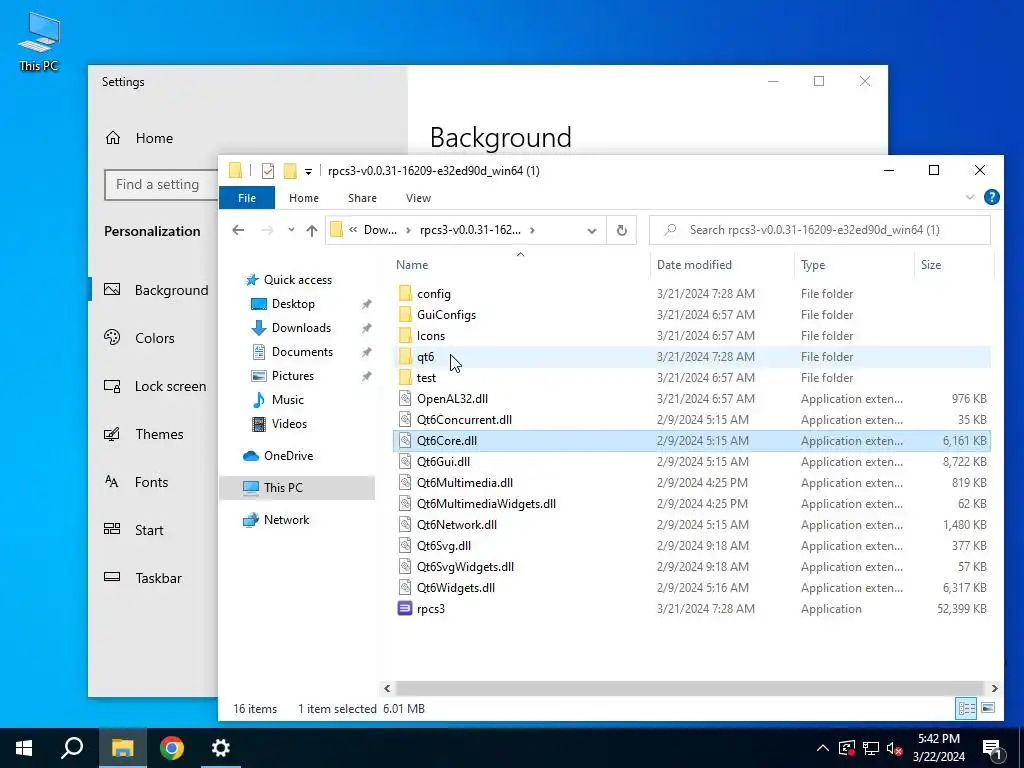Open Music in navigation pane
Viewport: 1024px width, 768px height.
[287, 400]
